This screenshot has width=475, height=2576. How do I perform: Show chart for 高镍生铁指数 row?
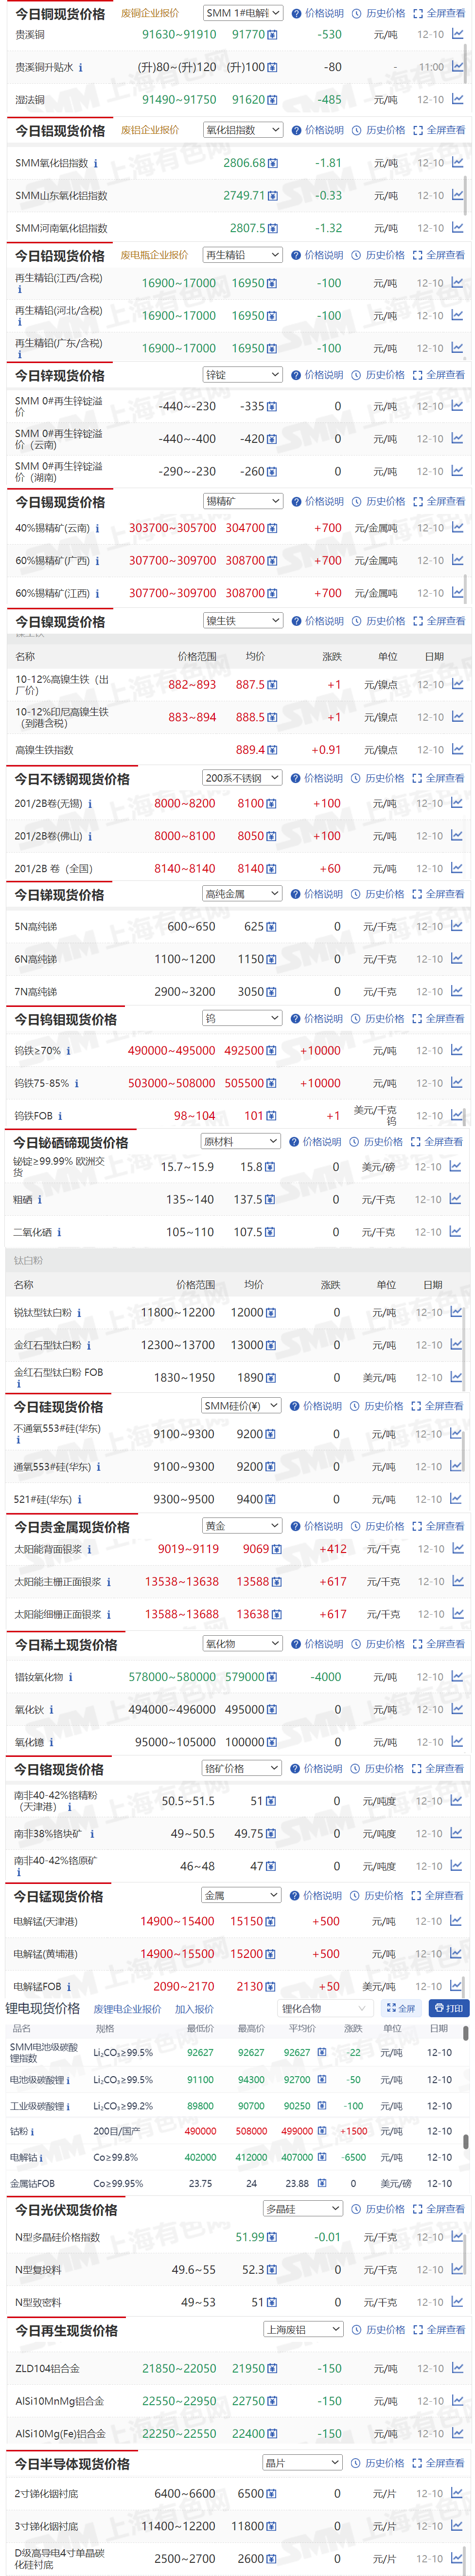[457, 749]
